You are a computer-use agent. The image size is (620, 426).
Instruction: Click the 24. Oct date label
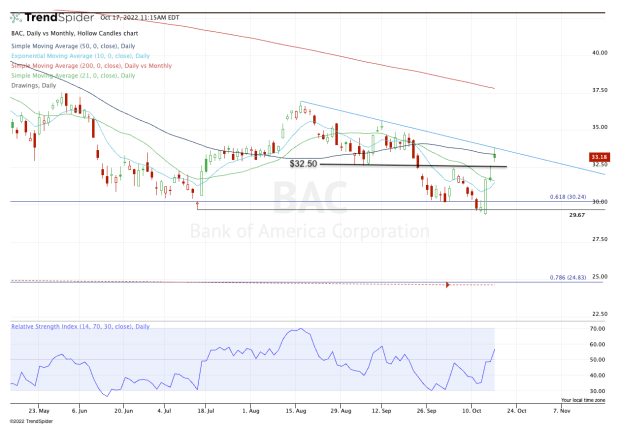[x=516, y=411]
